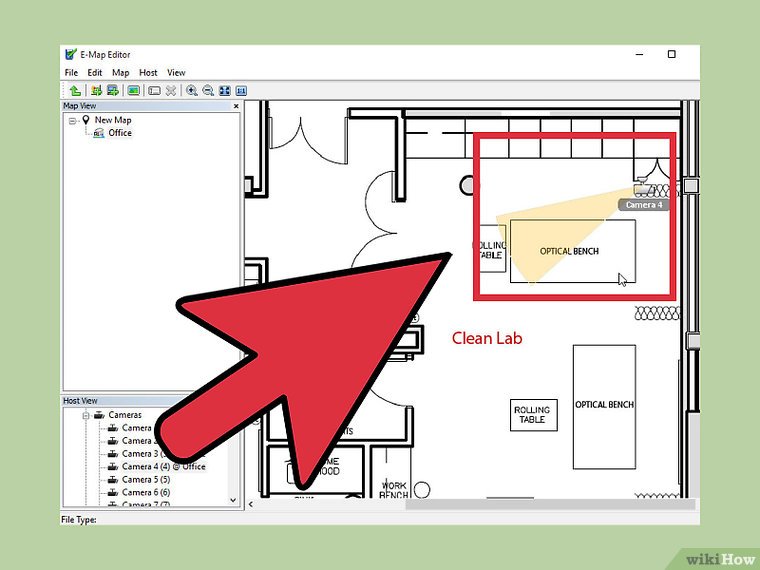The height and width of the screenshot is (570, 760).
Task: Select Camera 6 (6) in Host View
Action: click(145, 492)
